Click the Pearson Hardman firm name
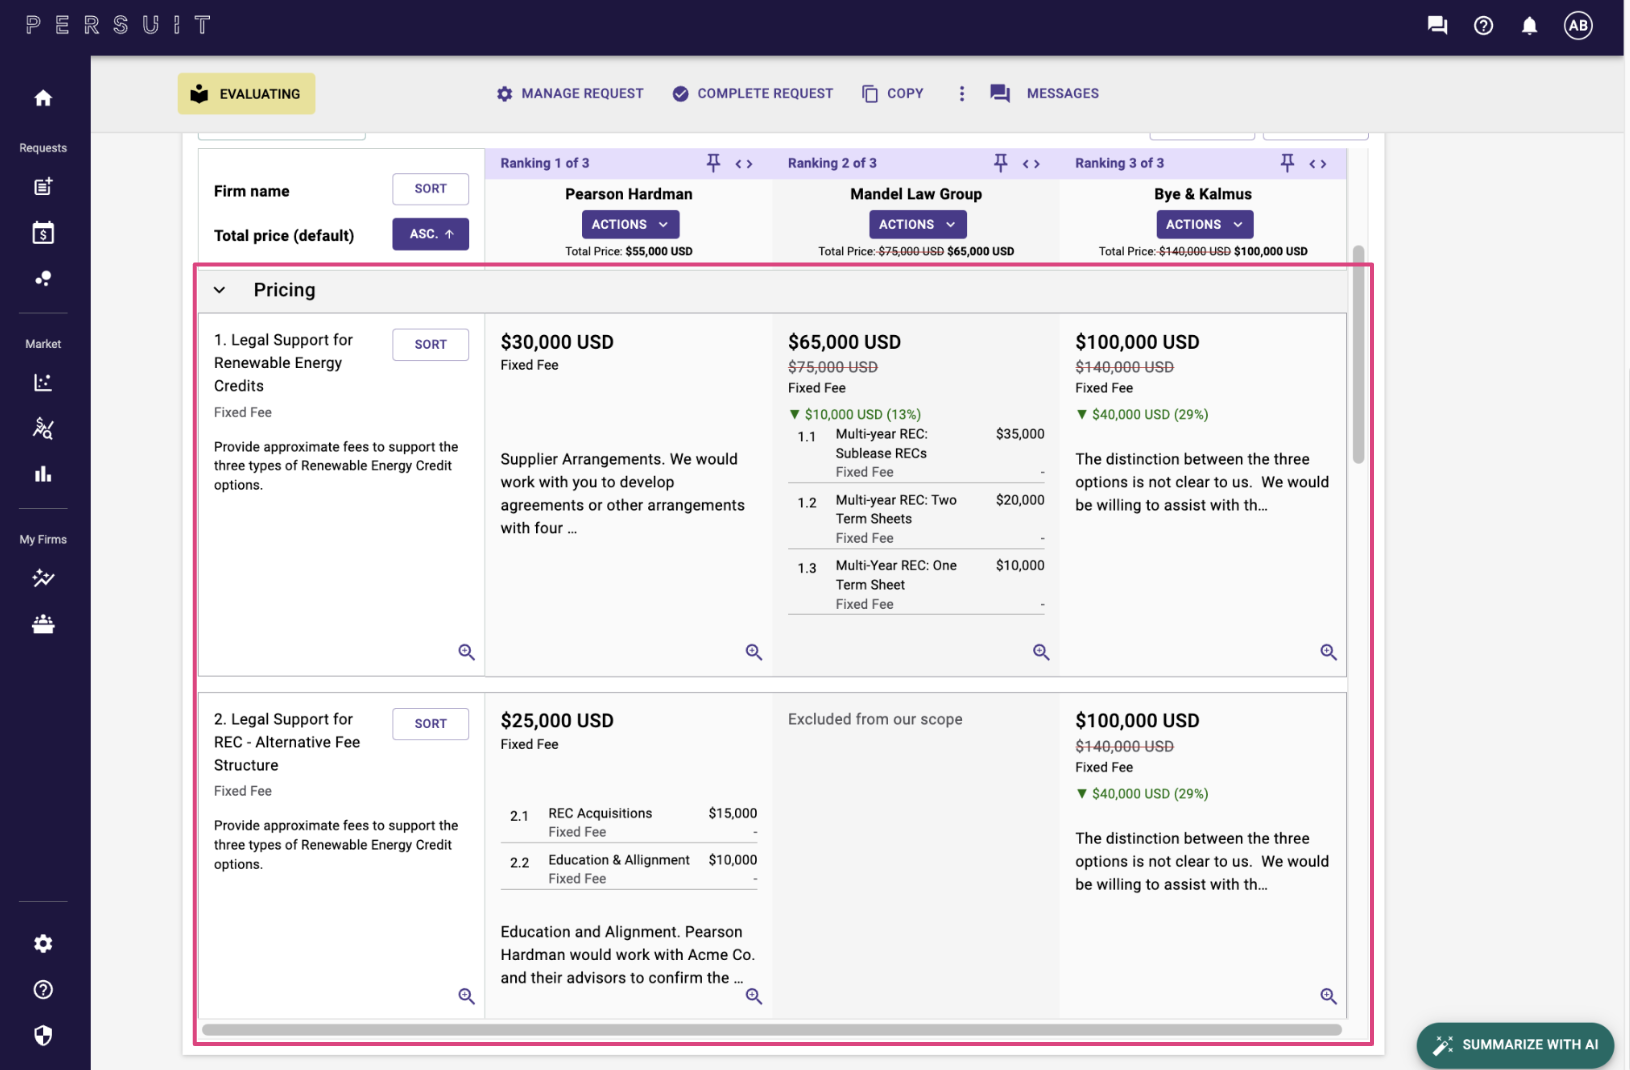1630x1070 pixels. tap(629, 194)
